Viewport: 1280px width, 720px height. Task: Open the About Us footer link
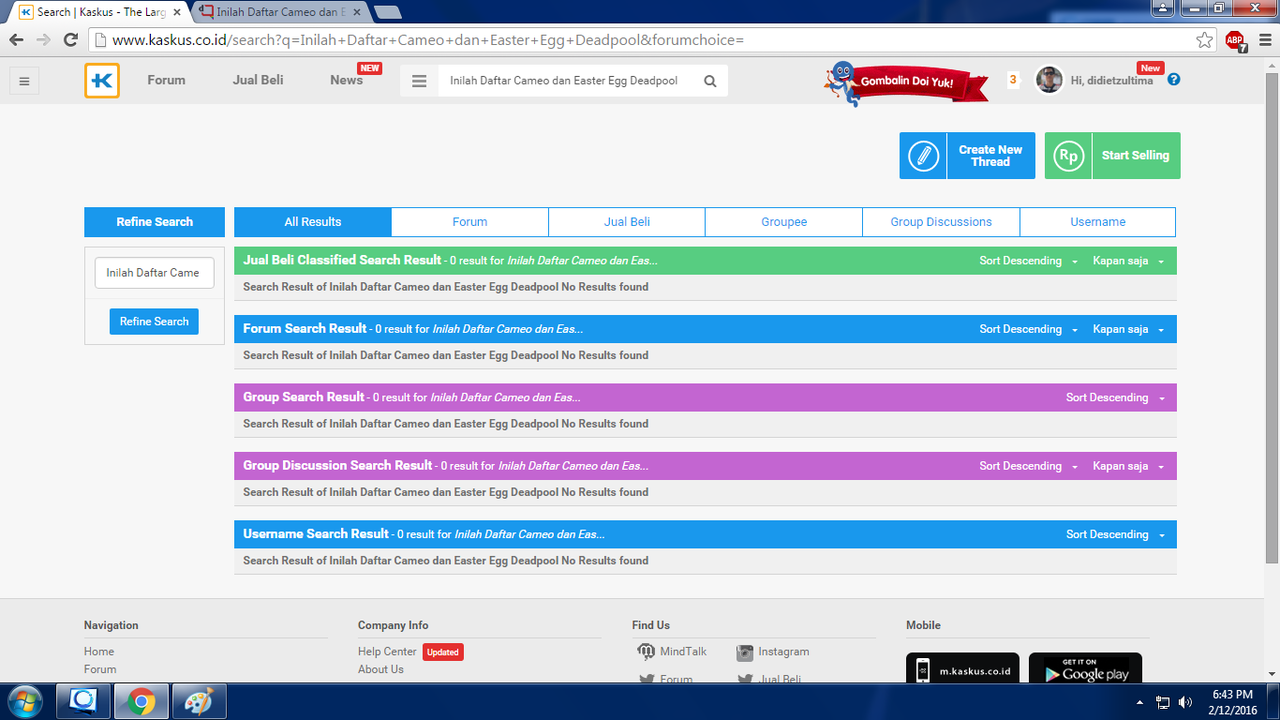click(381, 670)
